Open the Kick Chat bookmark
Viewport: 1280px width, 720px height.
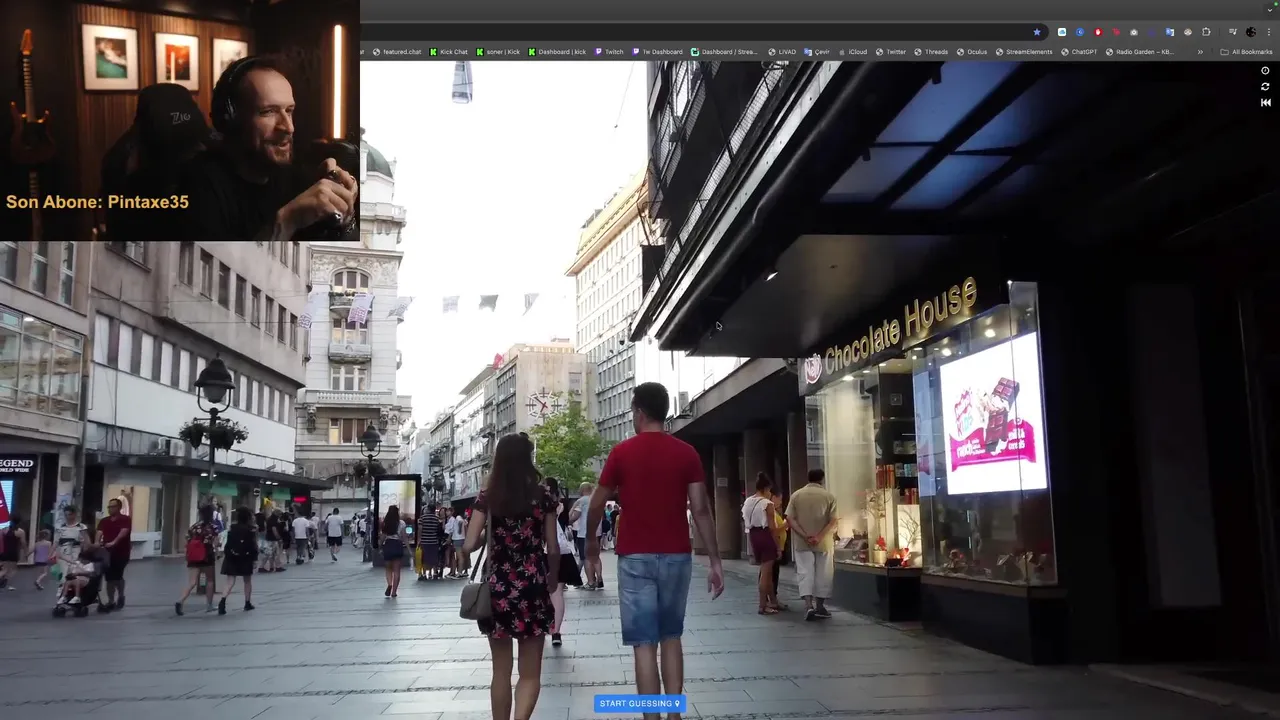[448, 52]
